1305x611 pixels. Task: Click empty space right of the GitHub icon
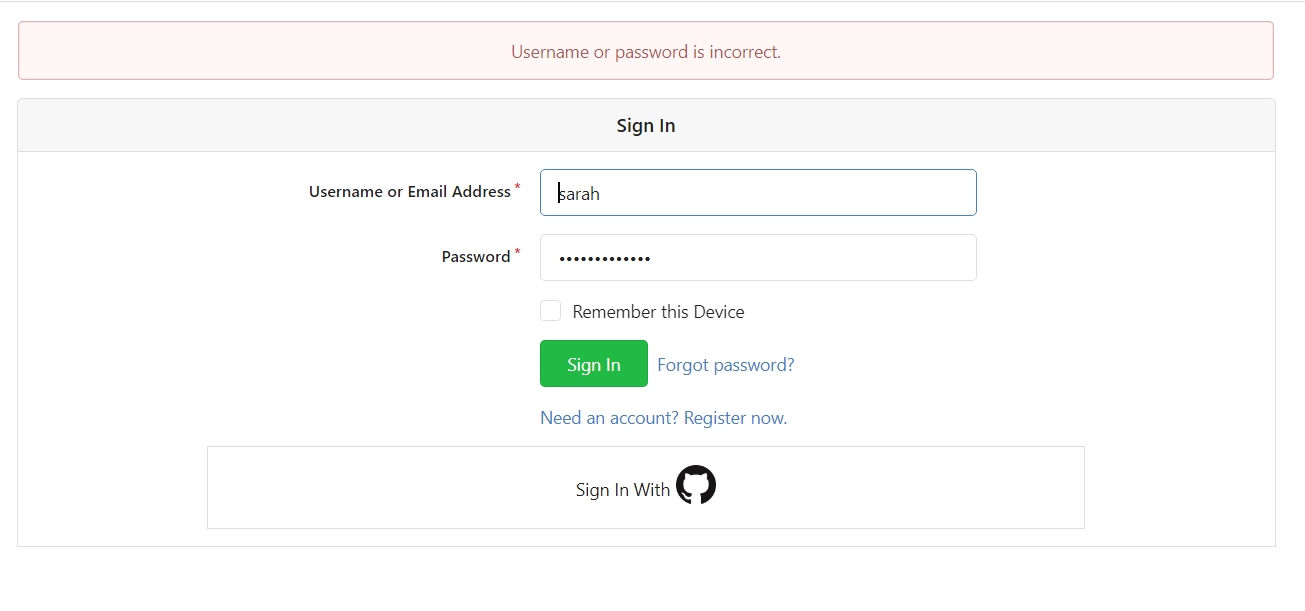click(x=900, y=488)
